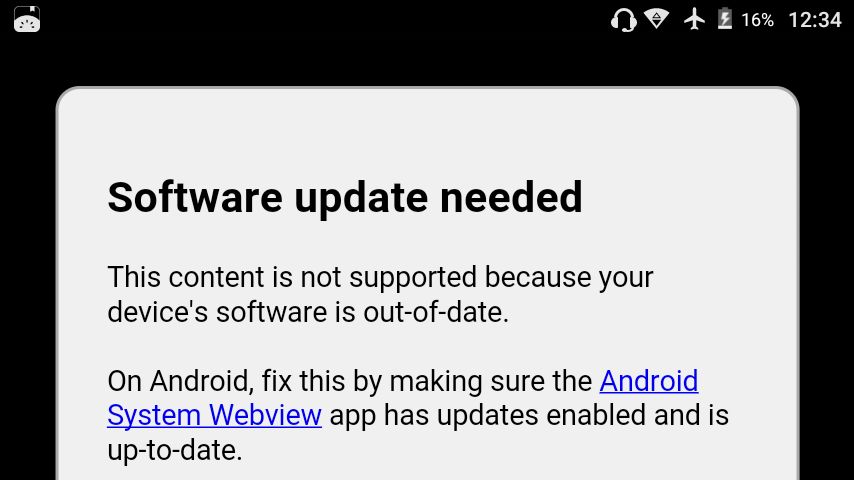Open the underlined "Android" link text
This screenshot has width=854, height=480.
pyautogui.click(x=649, y=380)
